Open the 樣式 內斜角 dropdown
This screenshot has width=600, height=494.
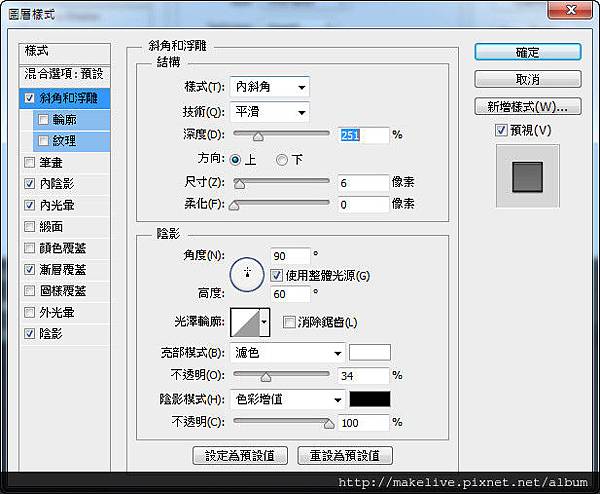(270, 87)
